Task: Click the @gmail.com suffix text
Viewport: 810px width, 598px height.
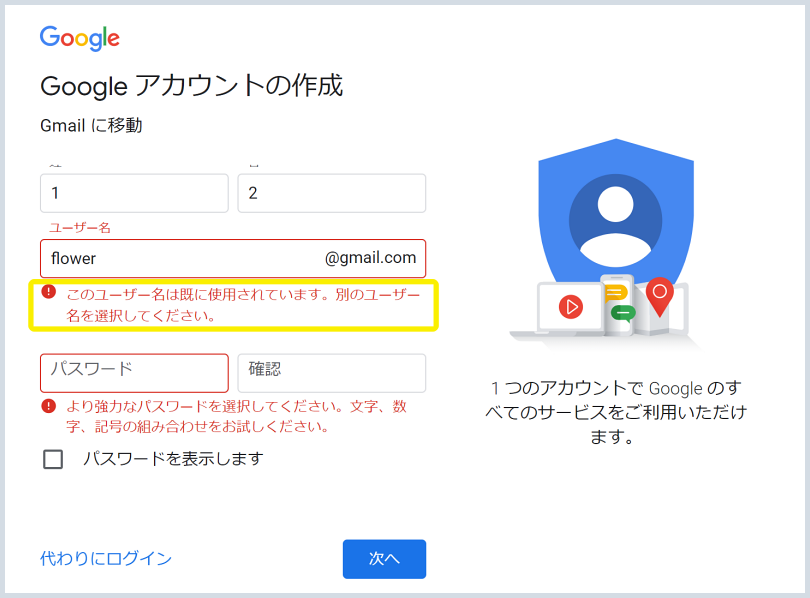Action: pyautogui.click(x=370, y=258)
